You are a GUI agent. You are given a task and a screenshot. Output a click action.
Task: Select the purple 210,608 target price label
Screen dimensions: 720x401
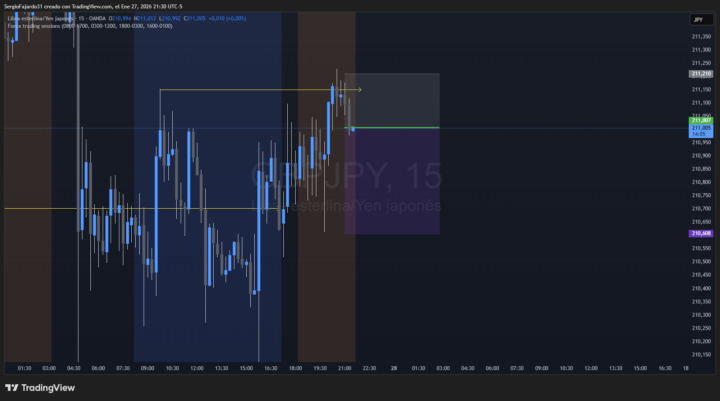click(x=701, y=233)
